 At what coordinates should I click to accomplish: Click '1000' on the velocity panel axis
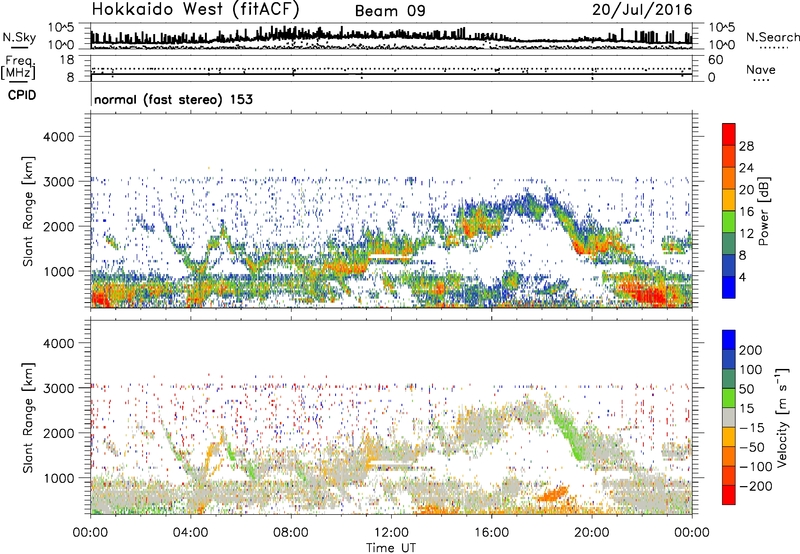click(x=58, y=478)
